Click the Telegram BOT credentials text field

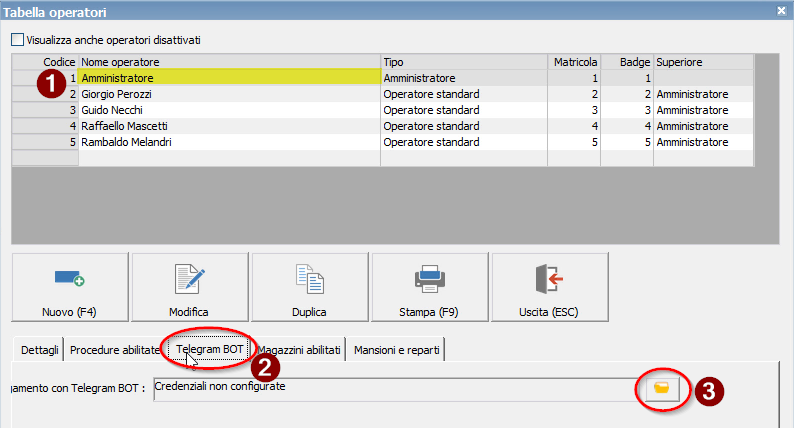pos(390,388)
